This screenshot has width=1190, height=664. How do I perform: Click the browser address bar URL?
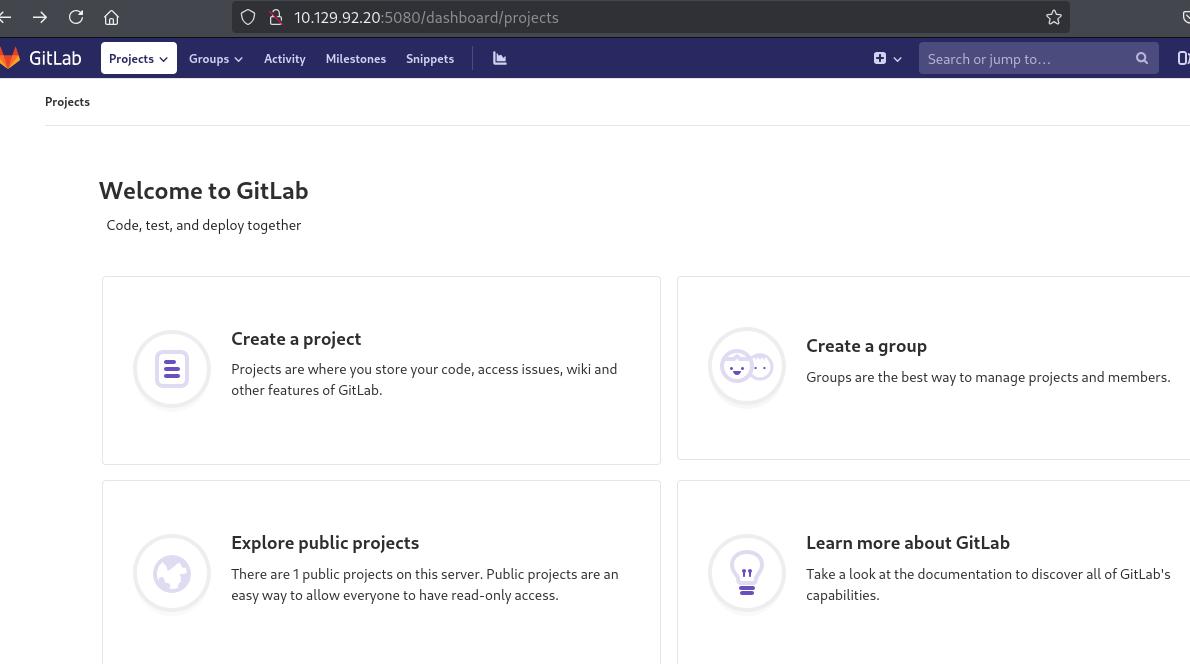pyautogui.click(x=426, y=17)
